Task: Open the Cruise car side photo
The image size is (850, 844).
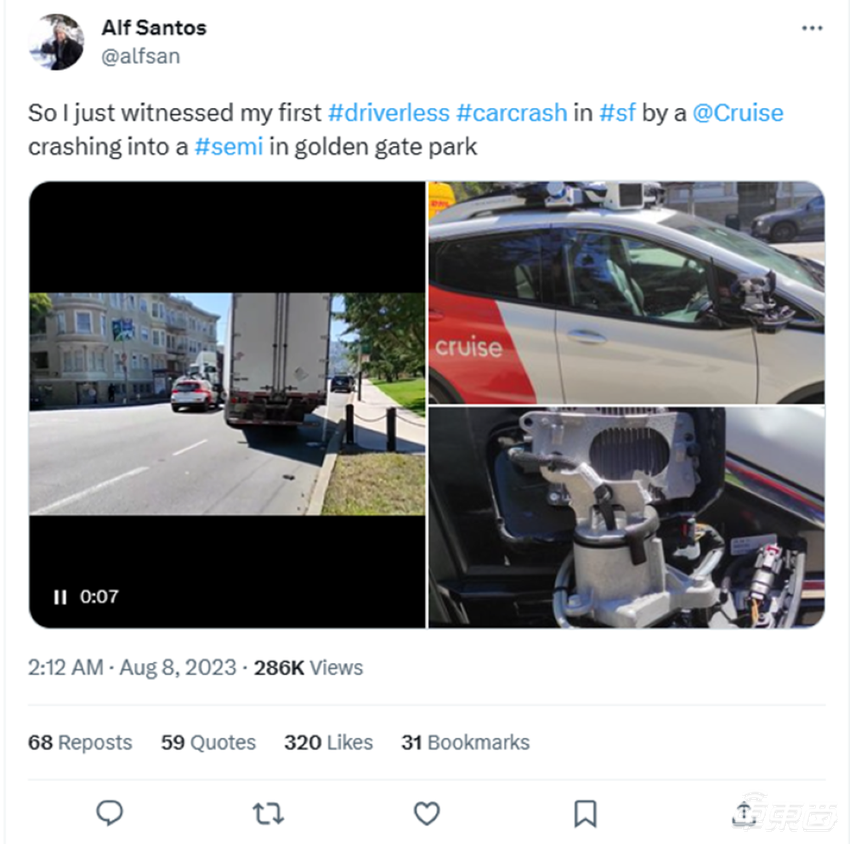Action: coord(626,292)
